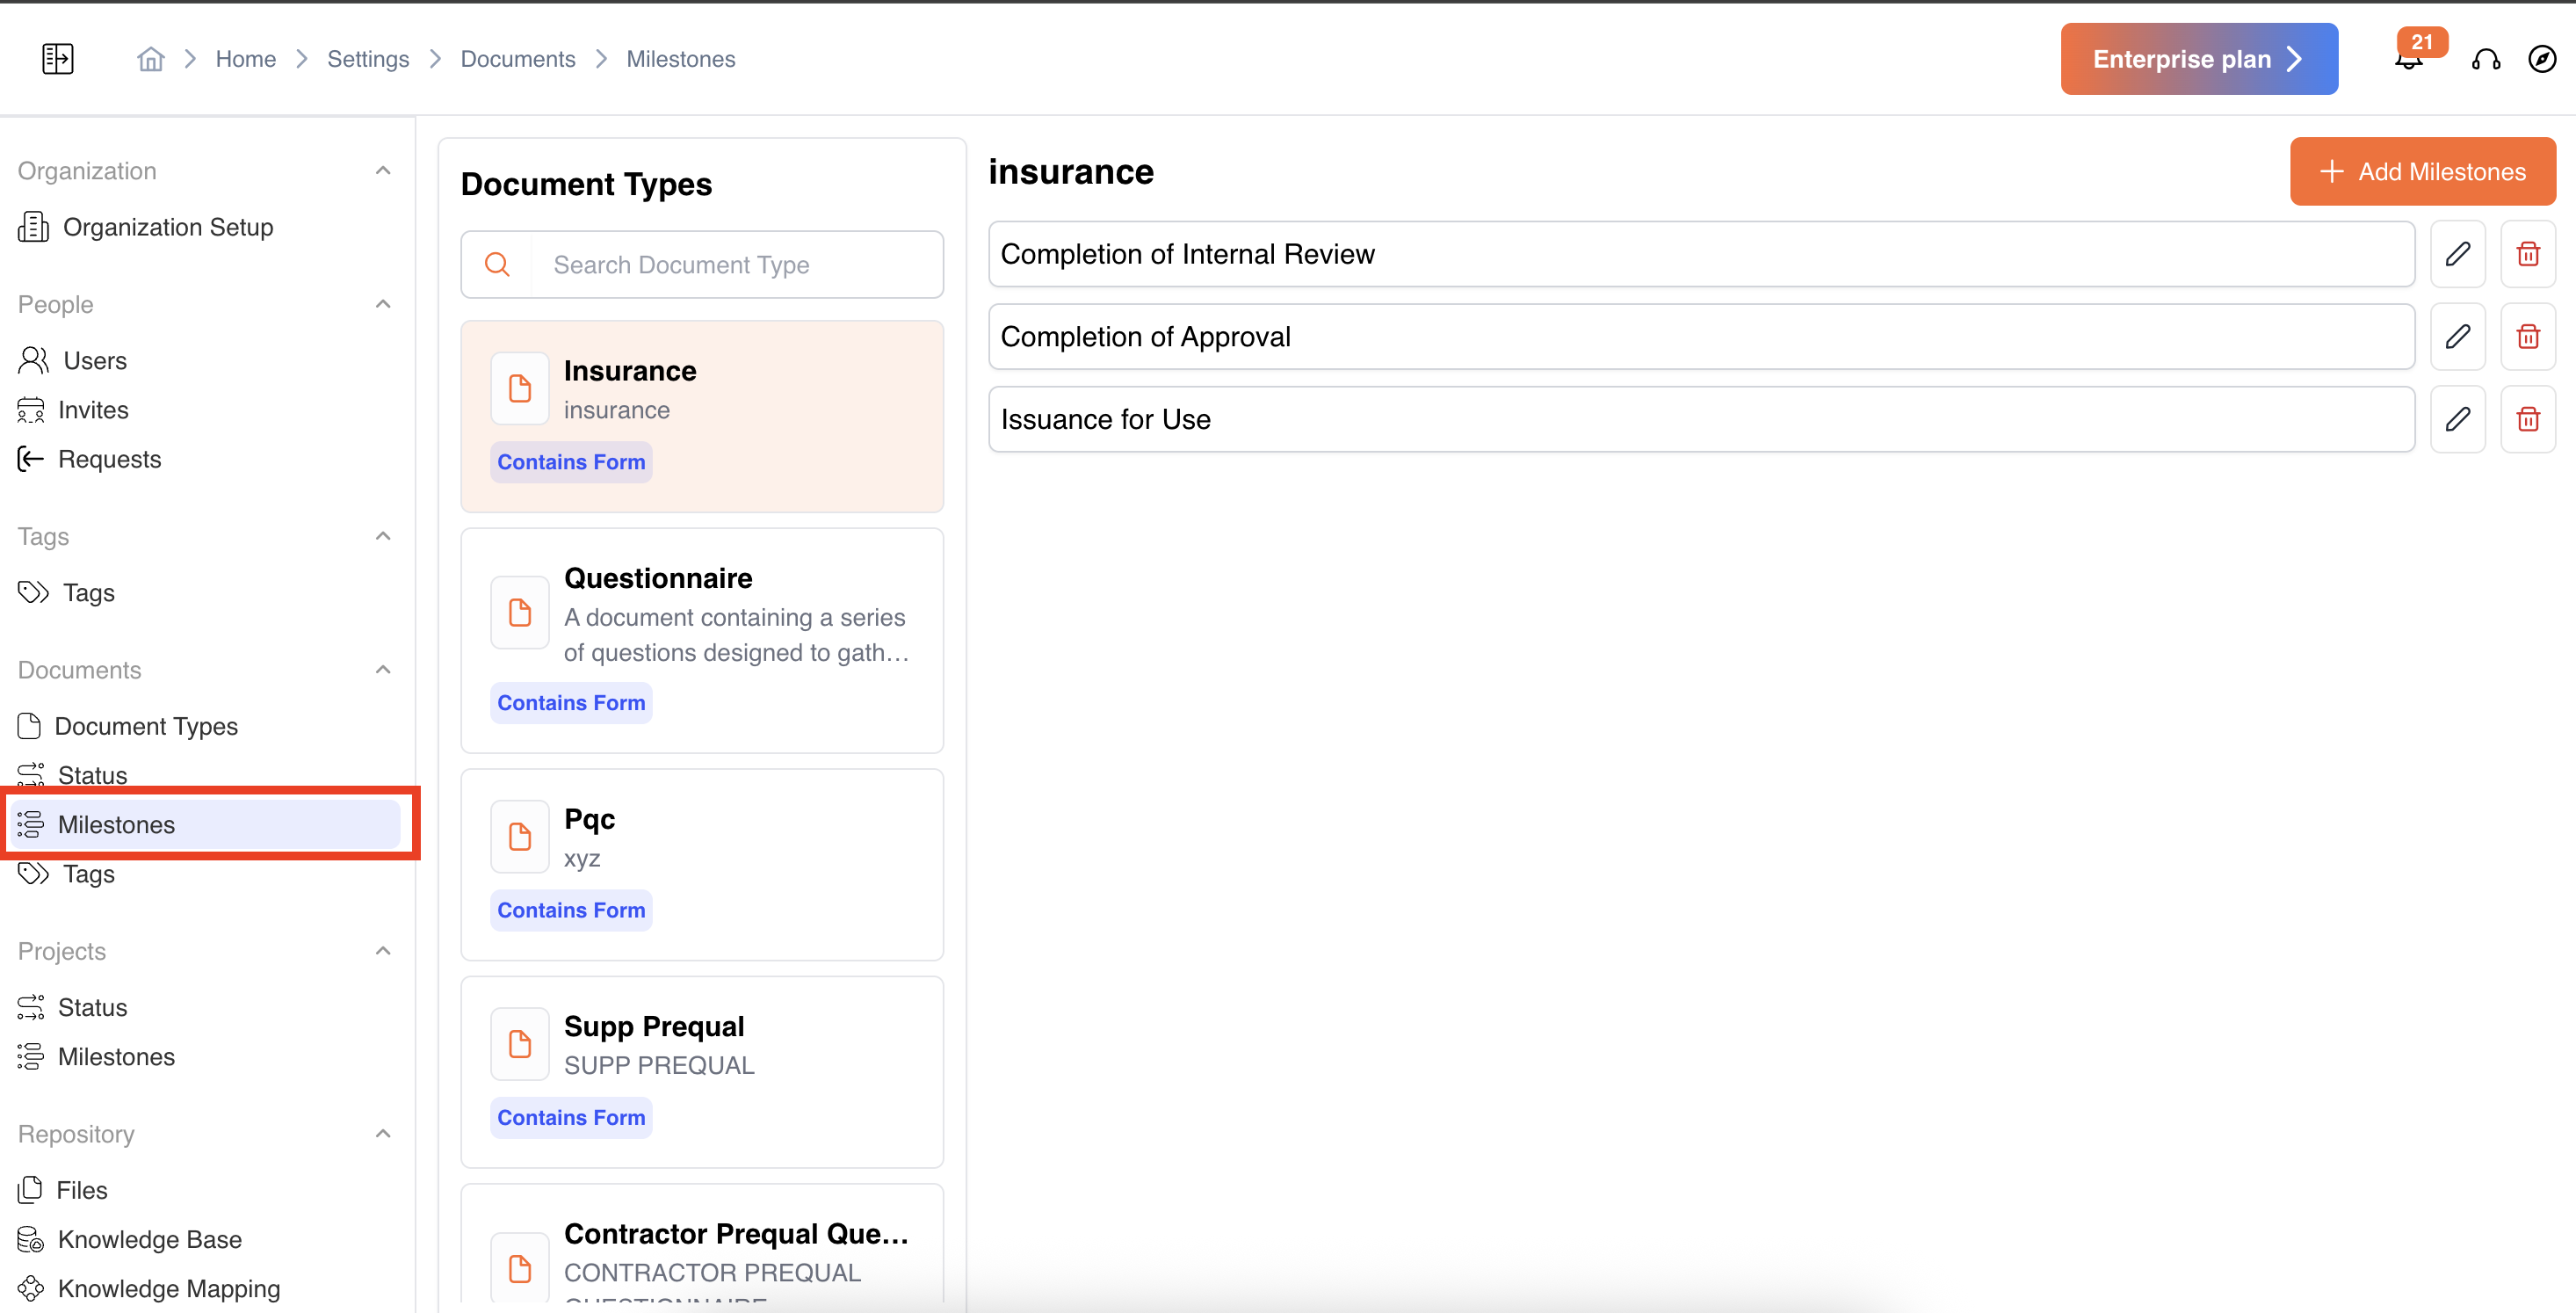Delete the Issuance for Use milestone
2576x1313 pixels.
pos(2527,420)
